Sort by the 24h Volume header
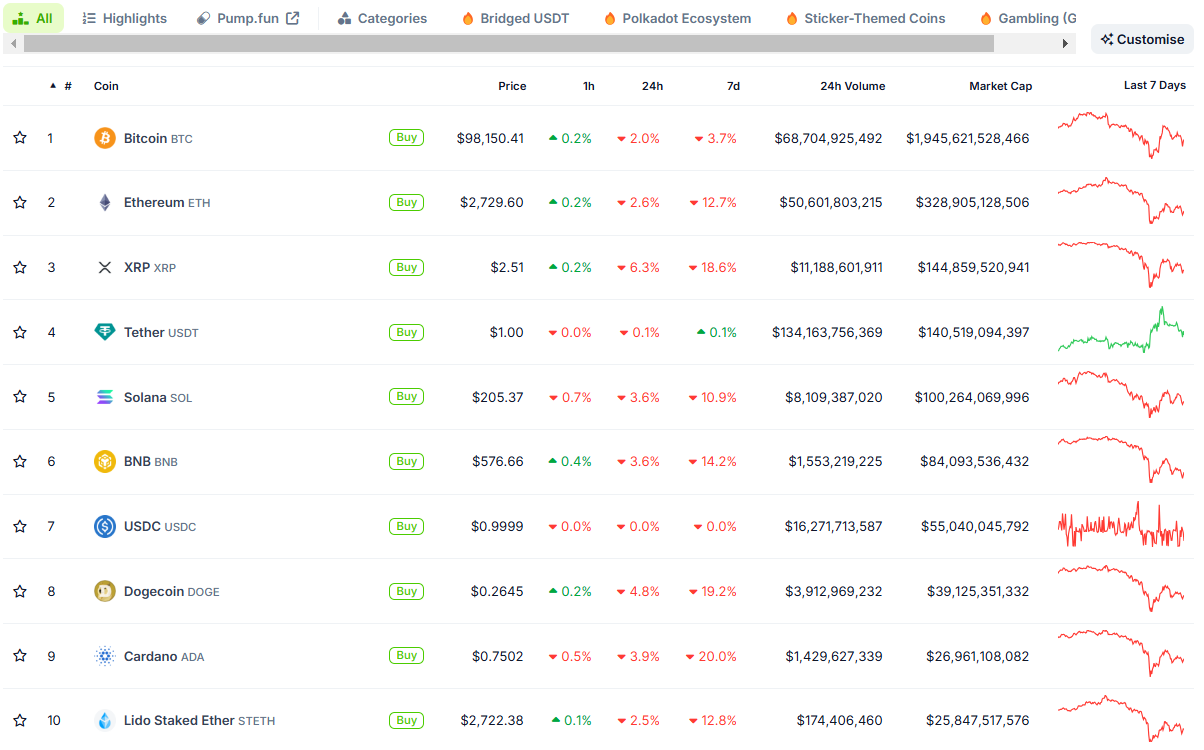Viewport: 1204px width, 750px height. point(852,86)
